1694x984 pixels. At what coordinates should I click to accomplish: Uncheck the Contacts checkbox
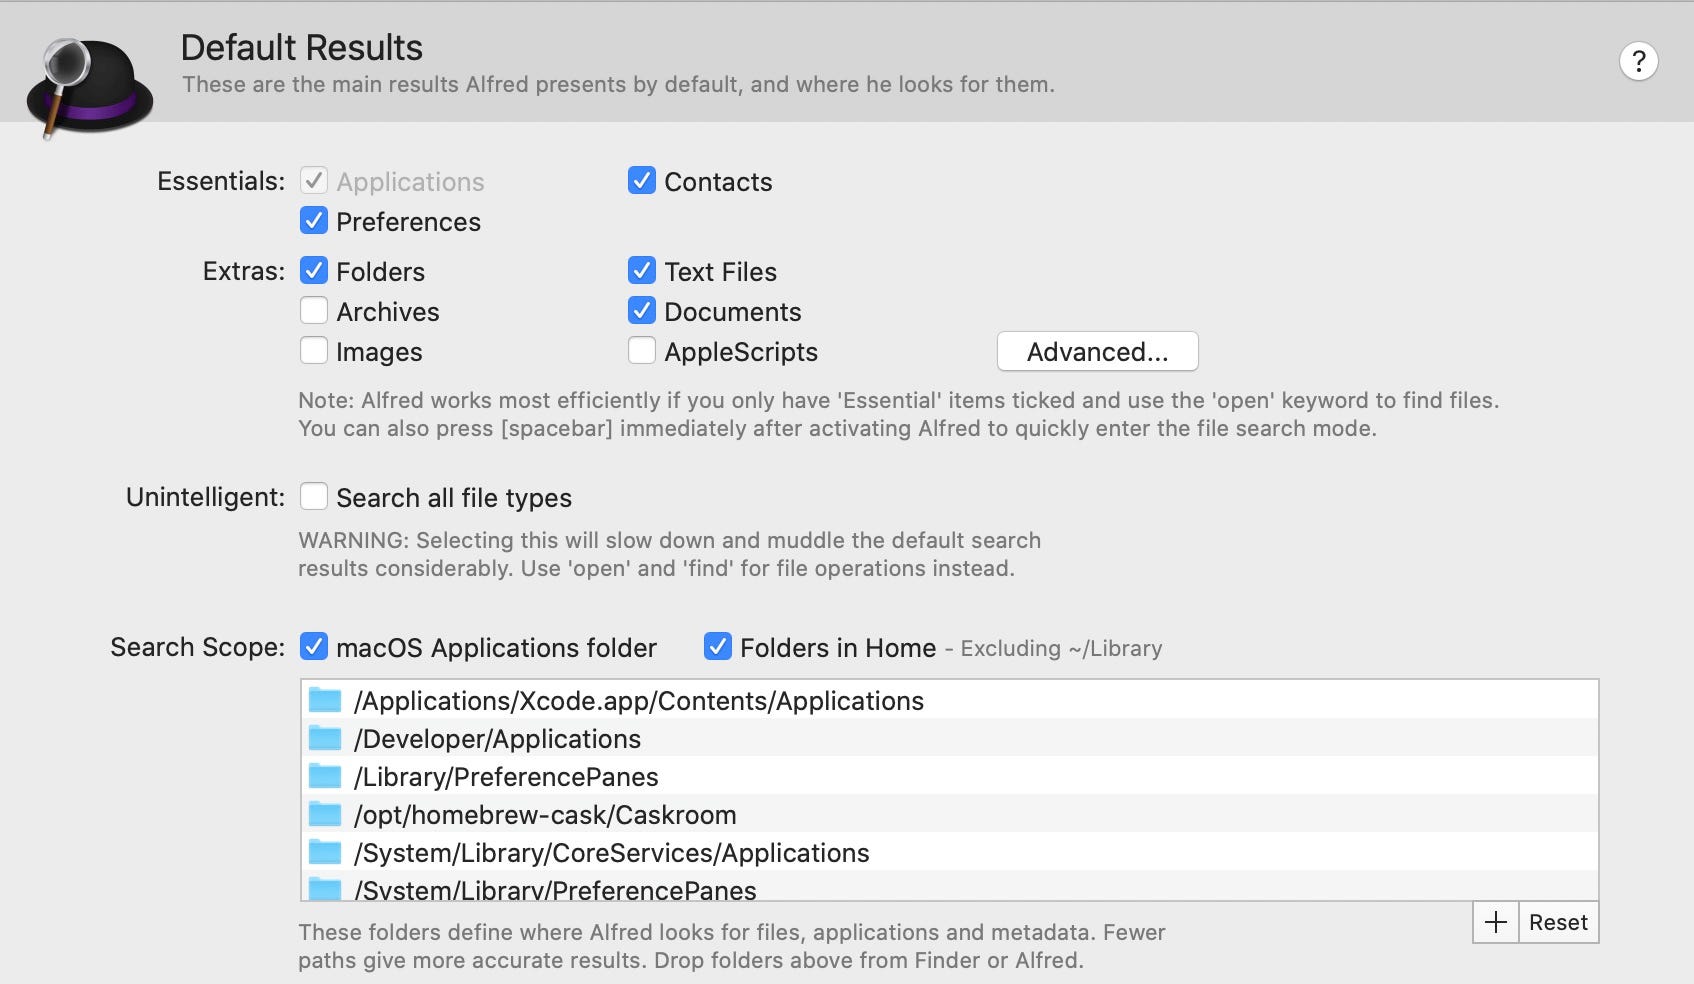642,181
